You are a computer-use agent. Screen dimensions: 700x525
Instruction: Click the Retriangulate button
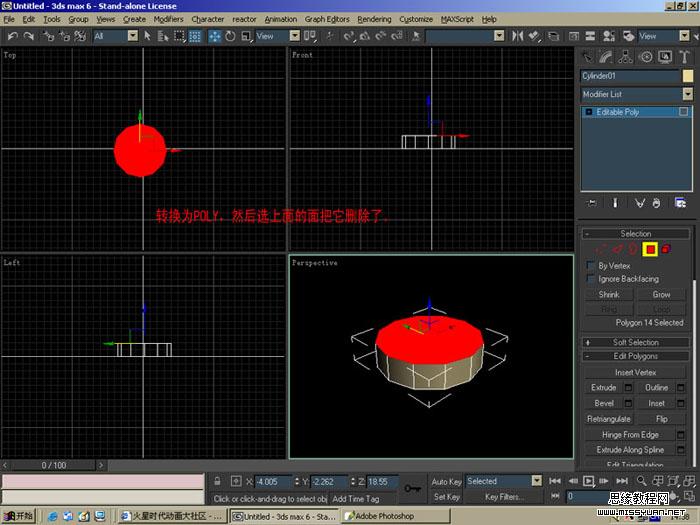pos(609,419)
